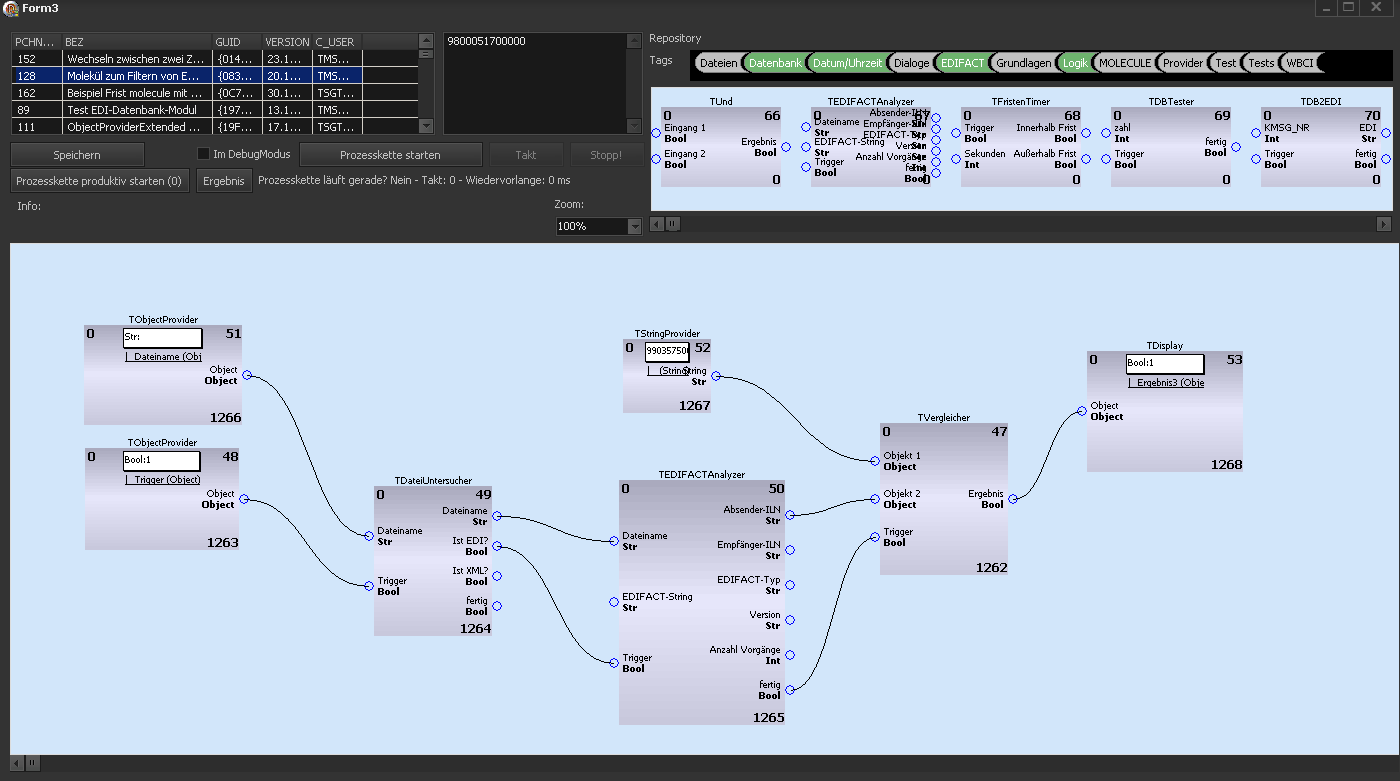Image resolution: width=1400 pixels, height=781 pixels.
Task: Select row 111 ObjectProviderExtended
Action: (x=214, y=127)
